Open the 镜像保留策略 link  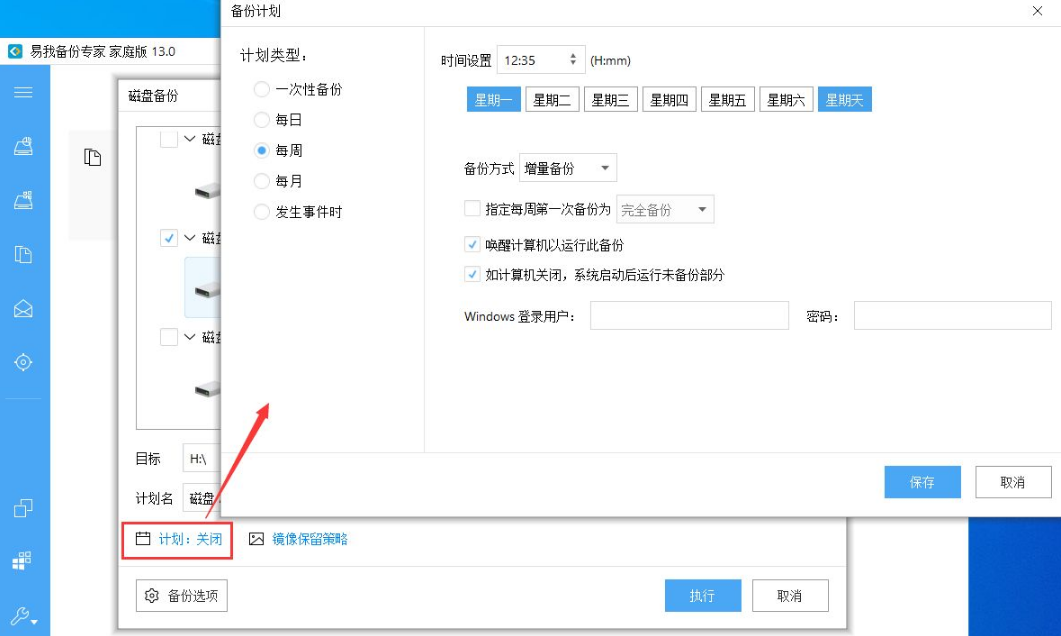[310, 539]
